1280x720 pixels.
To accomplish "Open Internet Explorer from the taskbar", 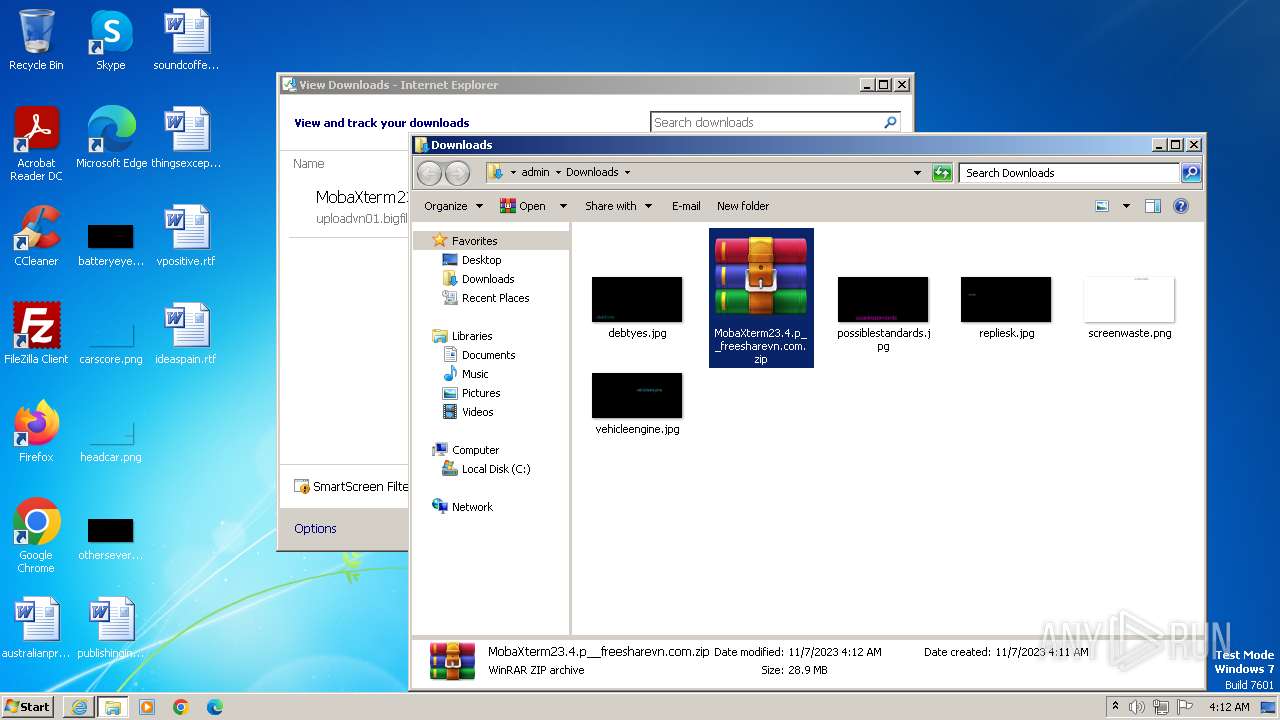I will click(x=79, y=707).
